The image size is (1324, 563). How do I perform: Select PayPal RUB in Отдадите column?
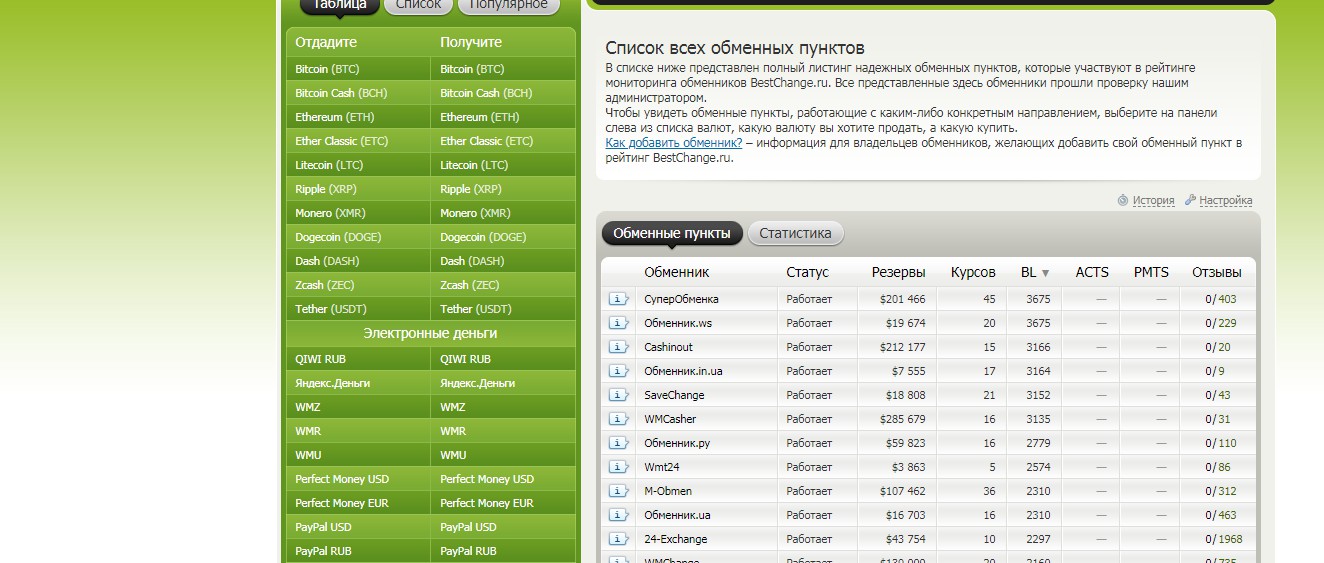(358, 551)
